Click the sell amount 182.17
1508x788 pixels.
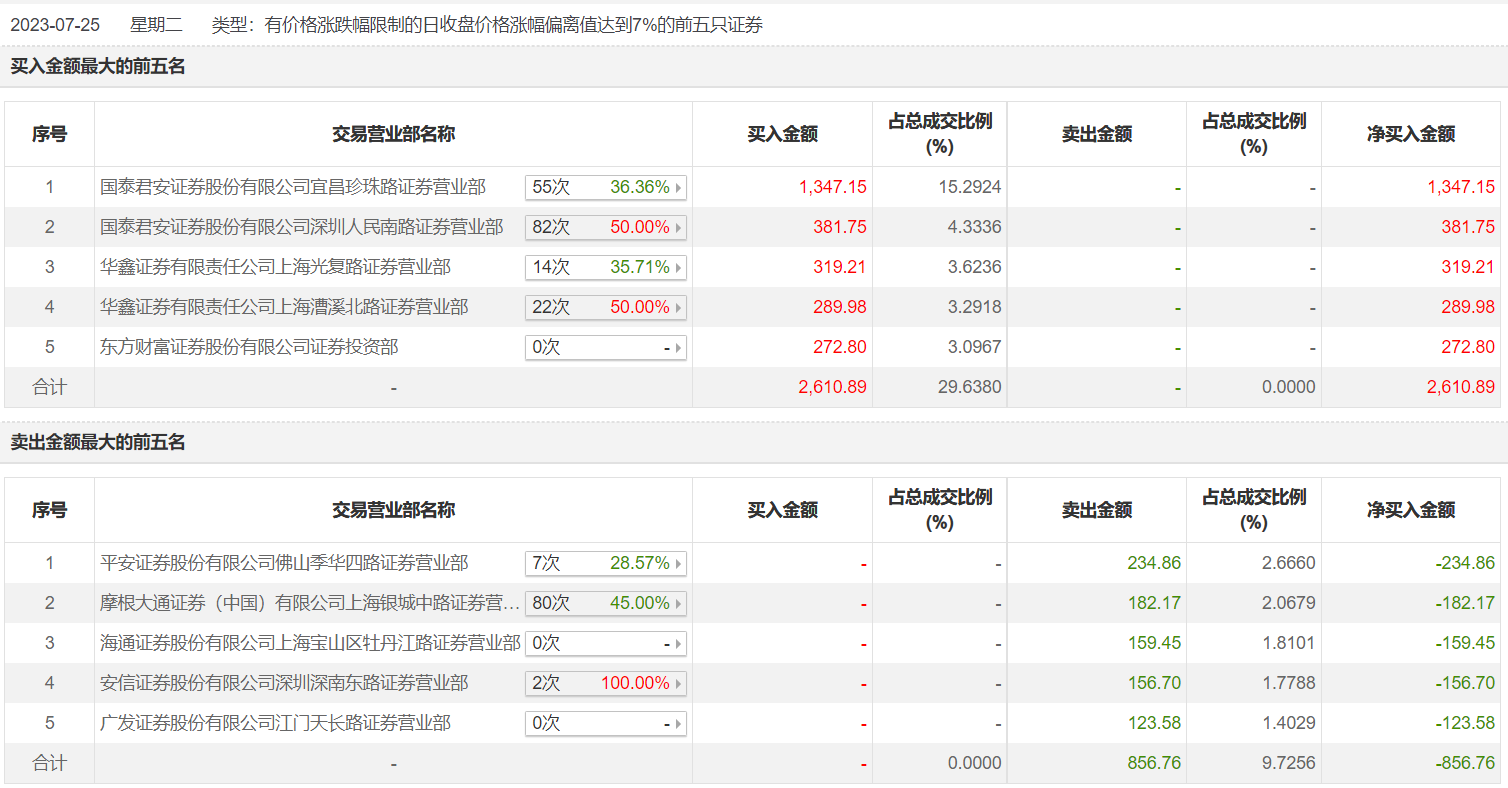(1154, 603)
